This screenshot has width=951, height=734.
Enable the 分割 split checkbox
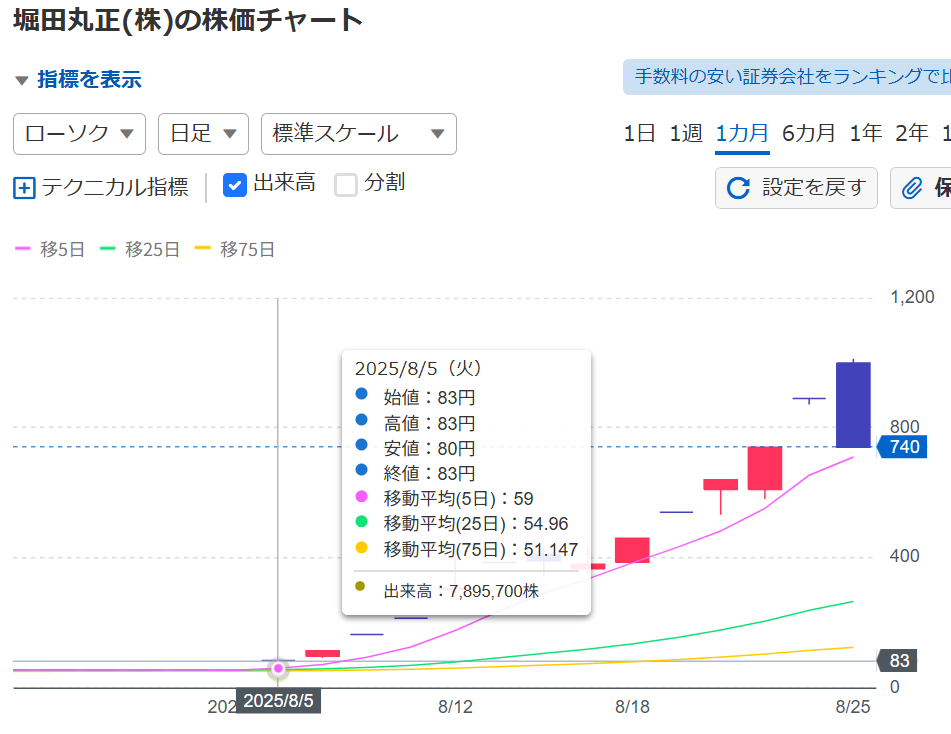click(346, 184)
